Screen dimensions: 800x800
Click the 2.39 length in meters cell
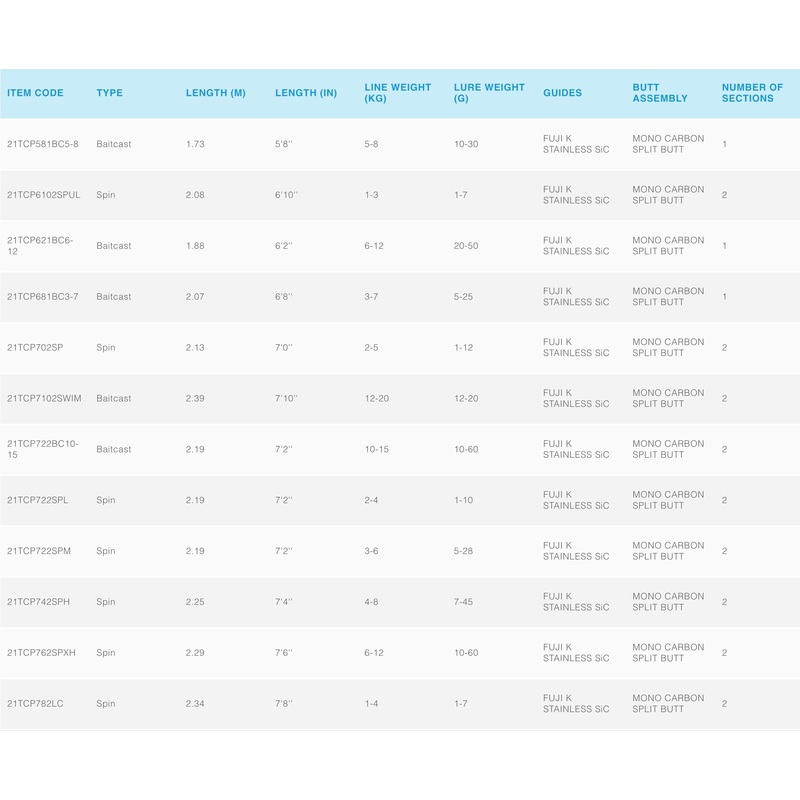tap(195, 399)
